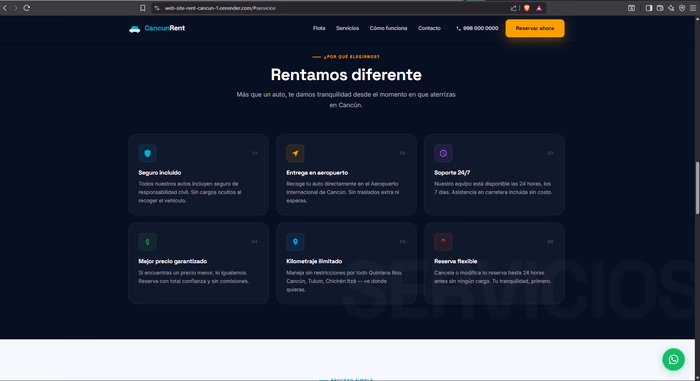Open Brave Rewards triangle icon
This screenshot has width=700, height=381.
coord(539,8)
